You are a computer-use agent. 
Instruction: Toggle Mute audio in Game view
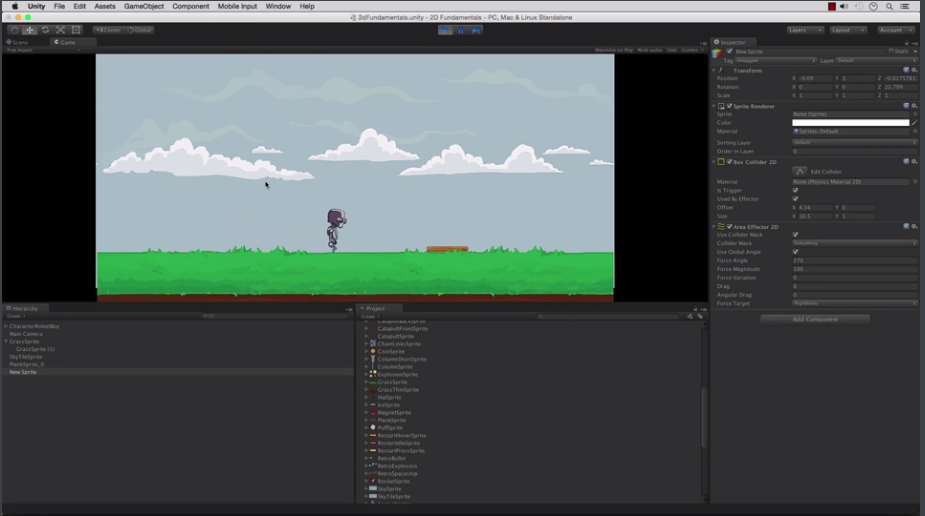tap(650, 50)
